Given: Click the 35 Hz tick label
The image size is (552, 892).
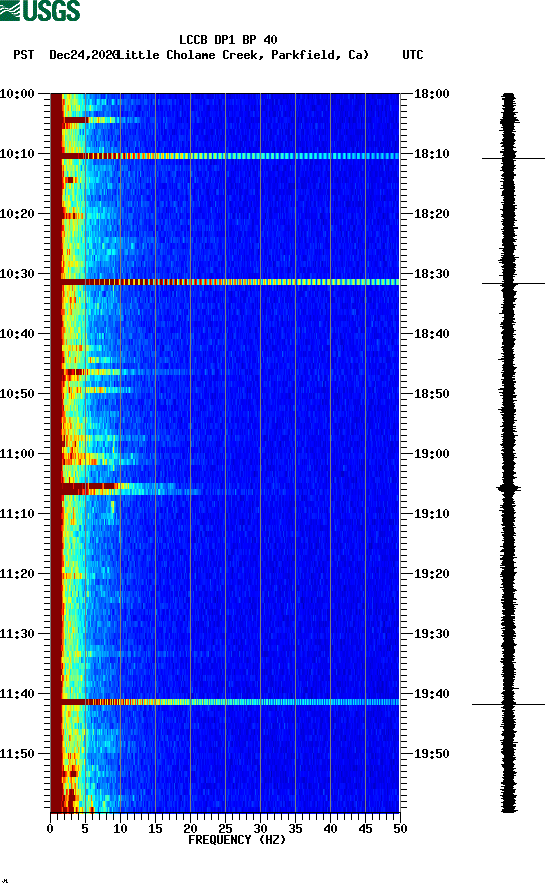Looking at the screenshot, I should pyautogui.click(x=295, y=829).
